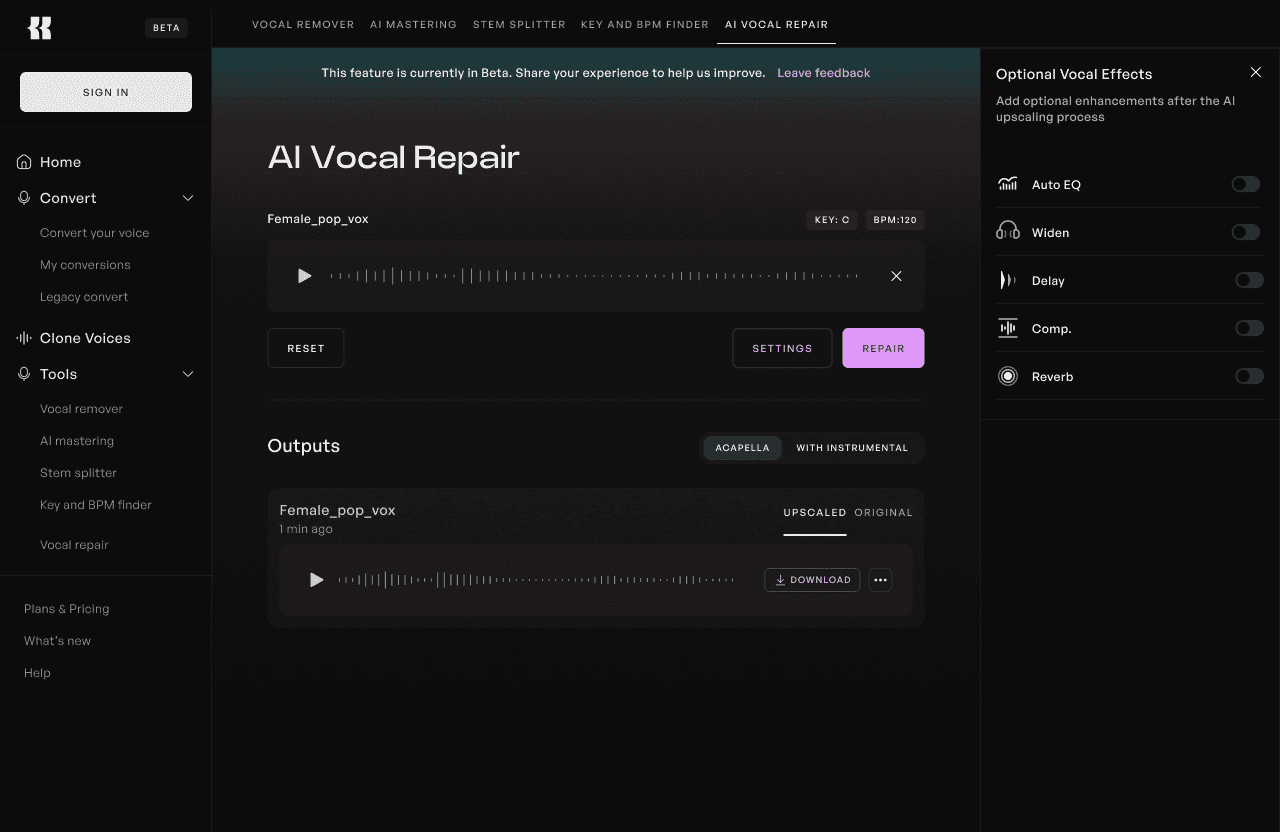Viewport: 1280px width, 832px height.
Task: Collapse the Convert section chevron
Action: 188,198
